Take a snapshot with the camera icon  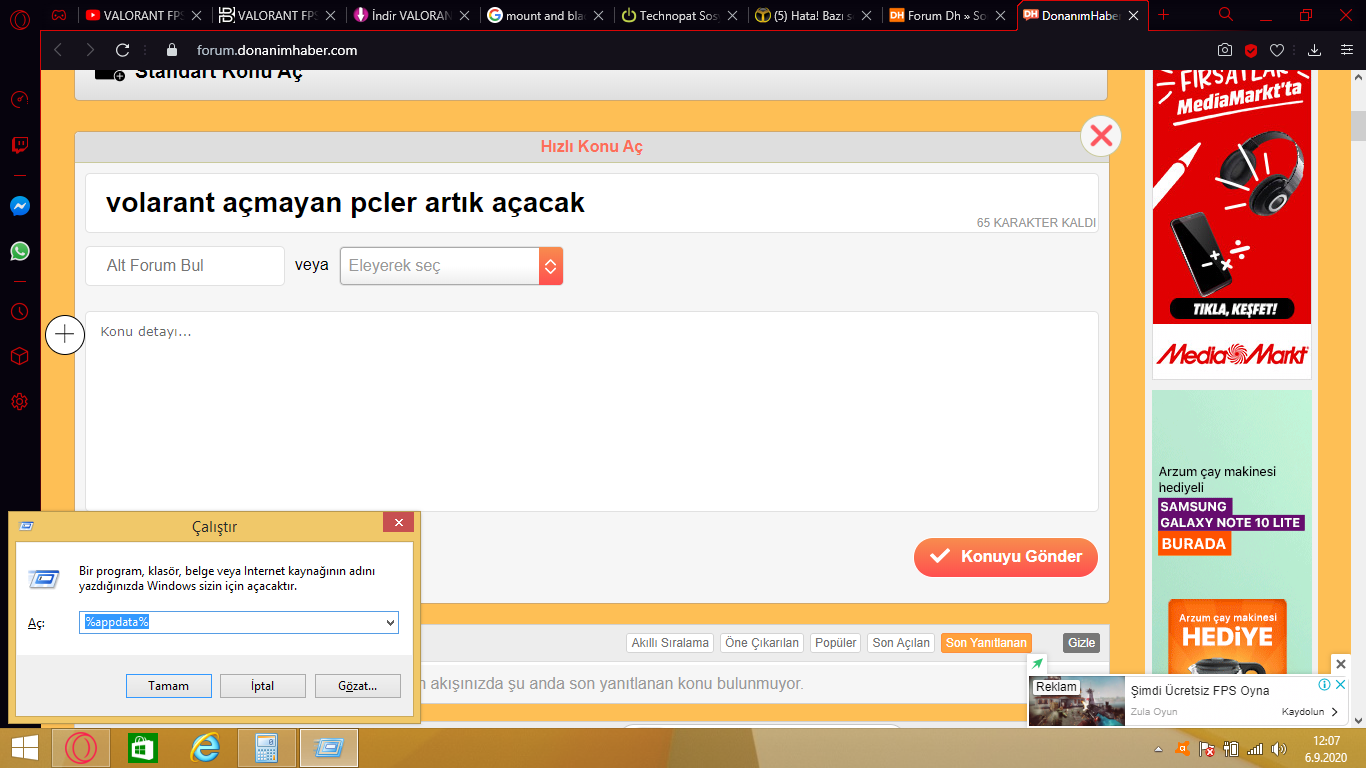click(x=1225, y=50)
